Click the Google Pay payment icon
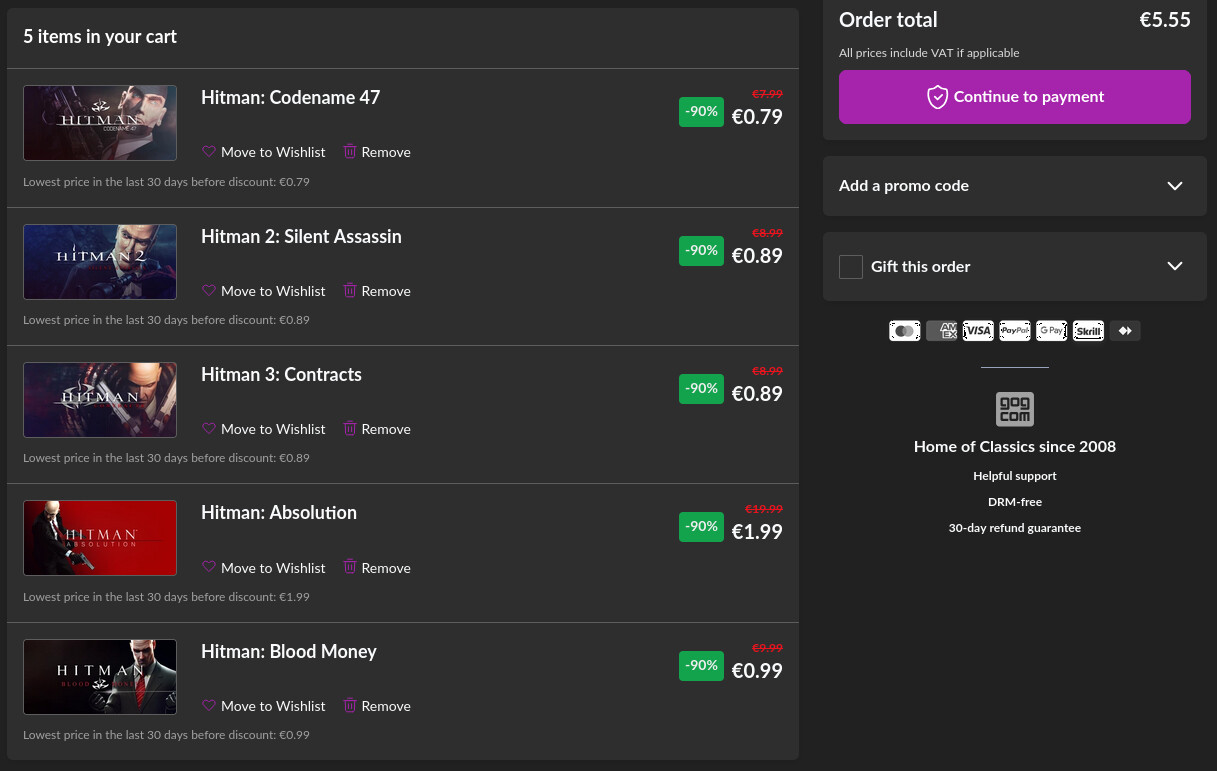 pyautogui.click(x=1051, y=331)
